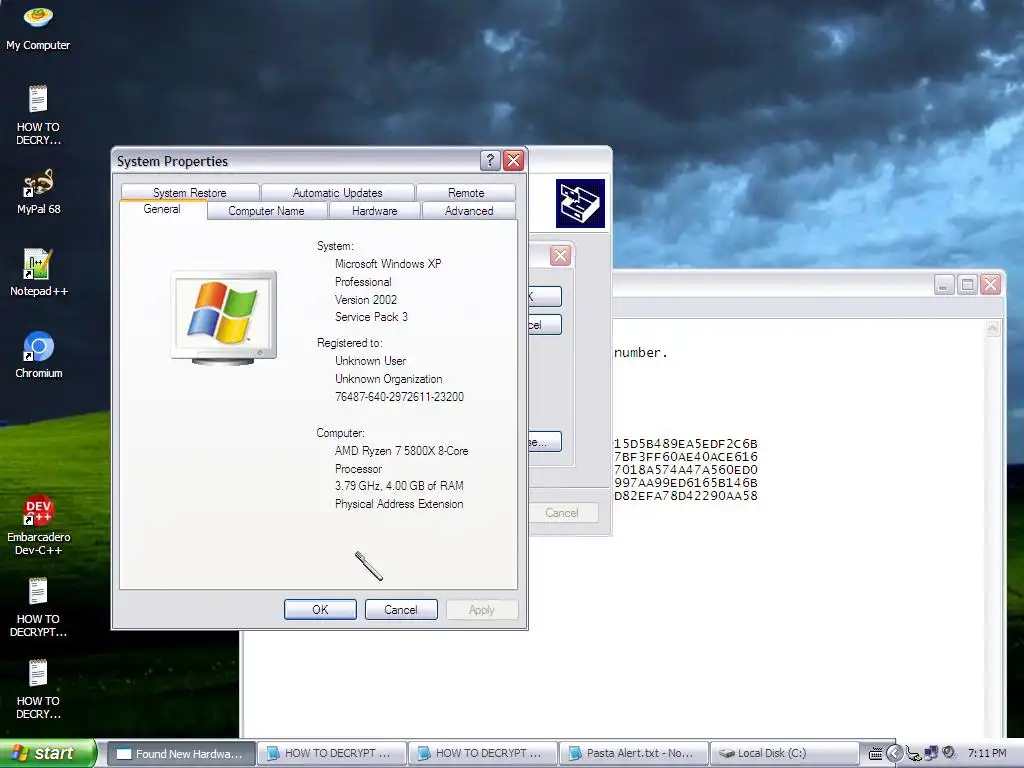This screenshot has height=768, width=1024.
Task: Close the Notepad window
Action: (991, 285)
